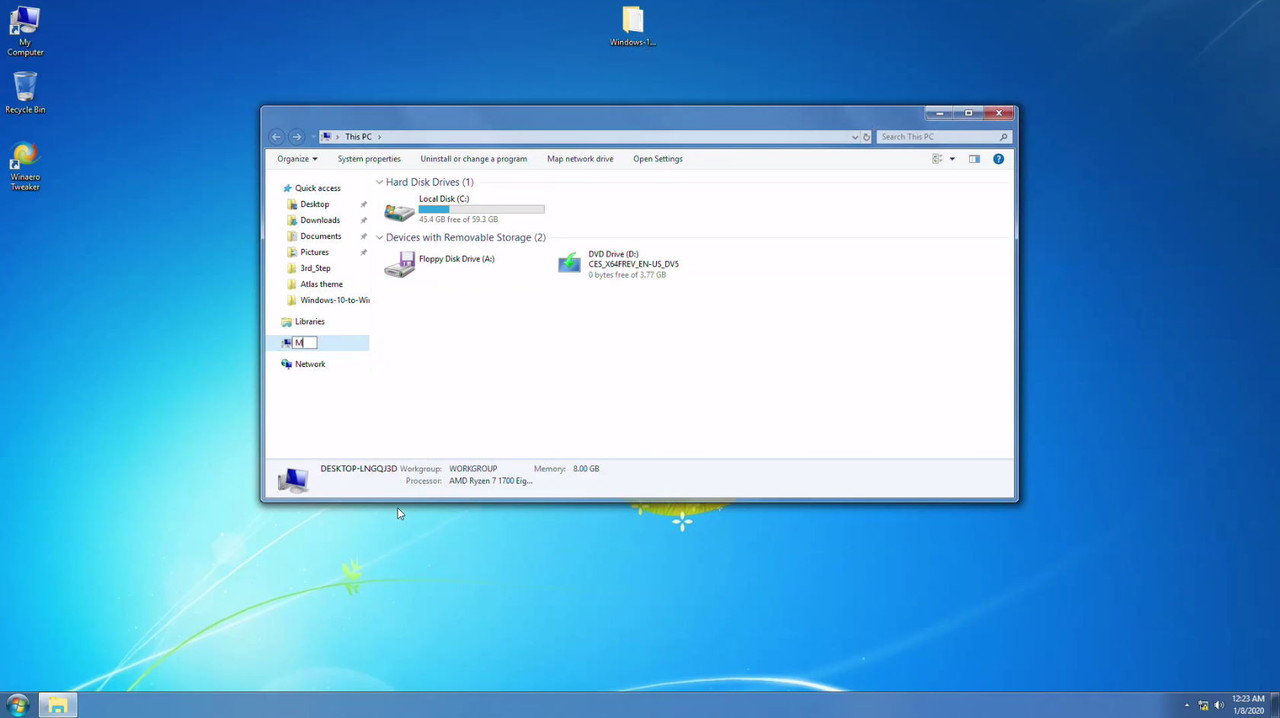Image resolution: width=1280 pixels, height=718 pixels.
Task: Select Atlas theme folder in navigation pane
Action: [x=321, y=284]
